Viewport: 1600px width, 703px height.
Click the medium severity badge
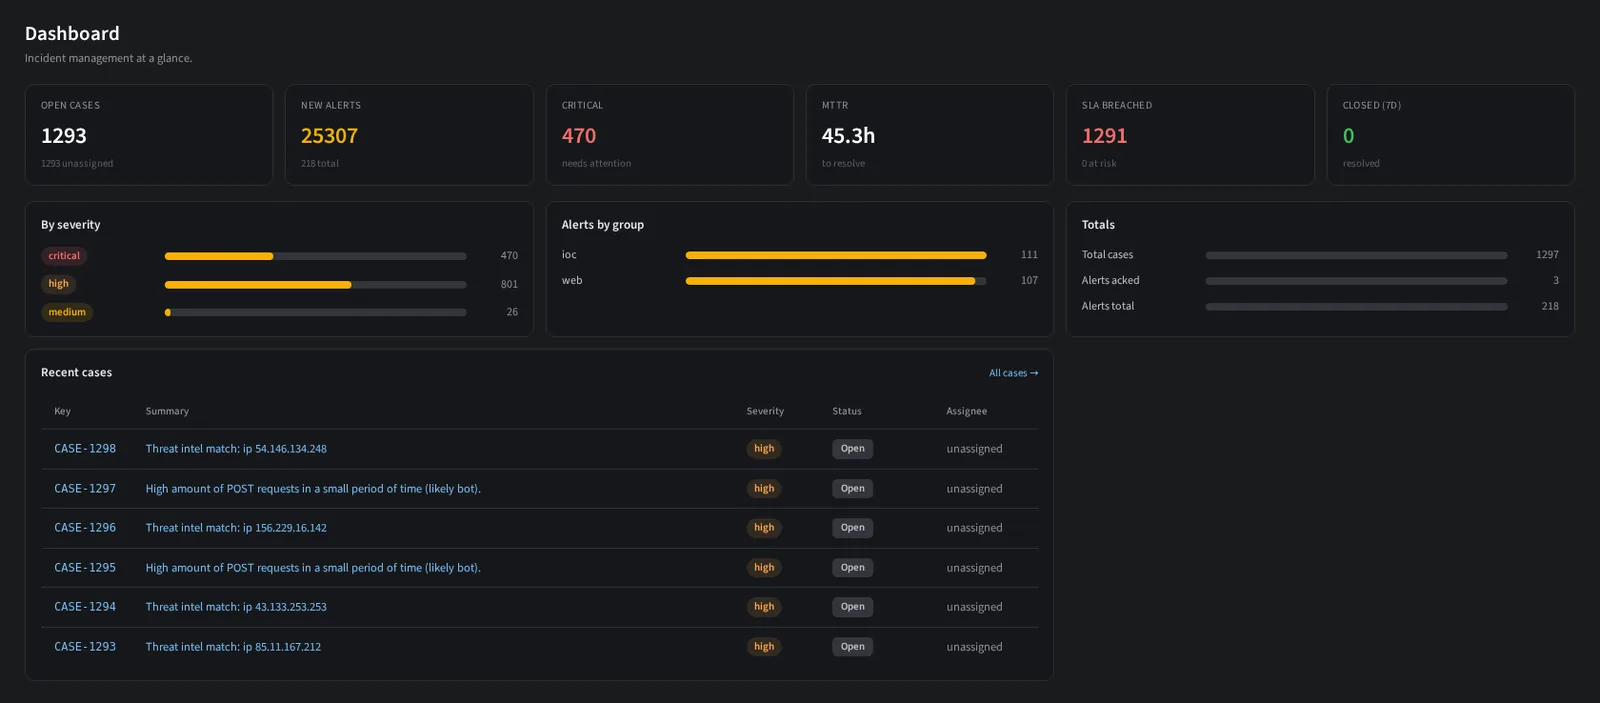(67, 312)
